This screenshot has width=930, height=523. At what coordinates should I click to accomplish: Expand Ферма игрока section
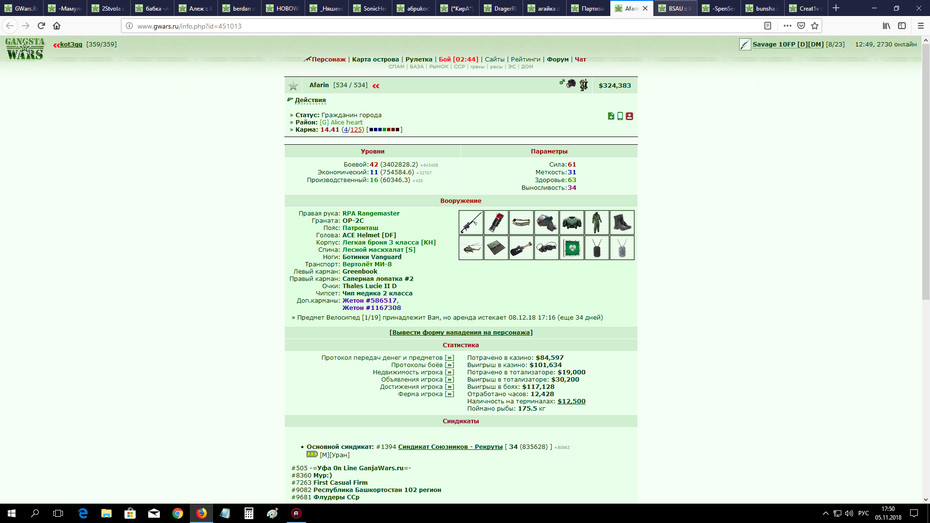coord(449,394)
